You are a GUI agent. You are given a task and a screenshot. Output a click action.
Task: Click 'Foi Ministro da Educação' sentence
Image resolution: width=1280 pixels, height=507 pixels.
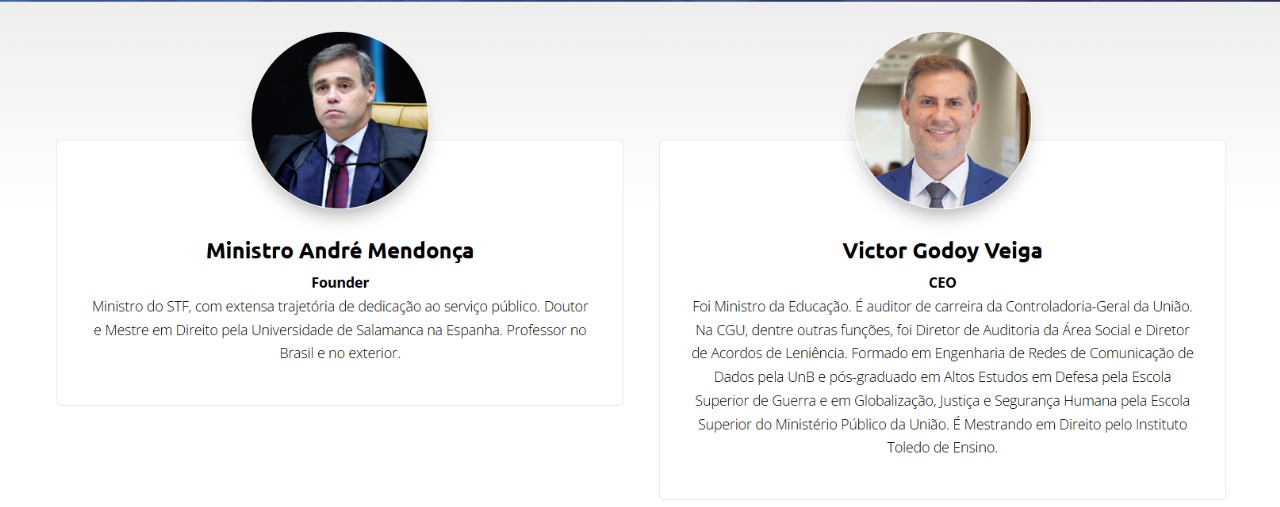click(x=771, y=306)
